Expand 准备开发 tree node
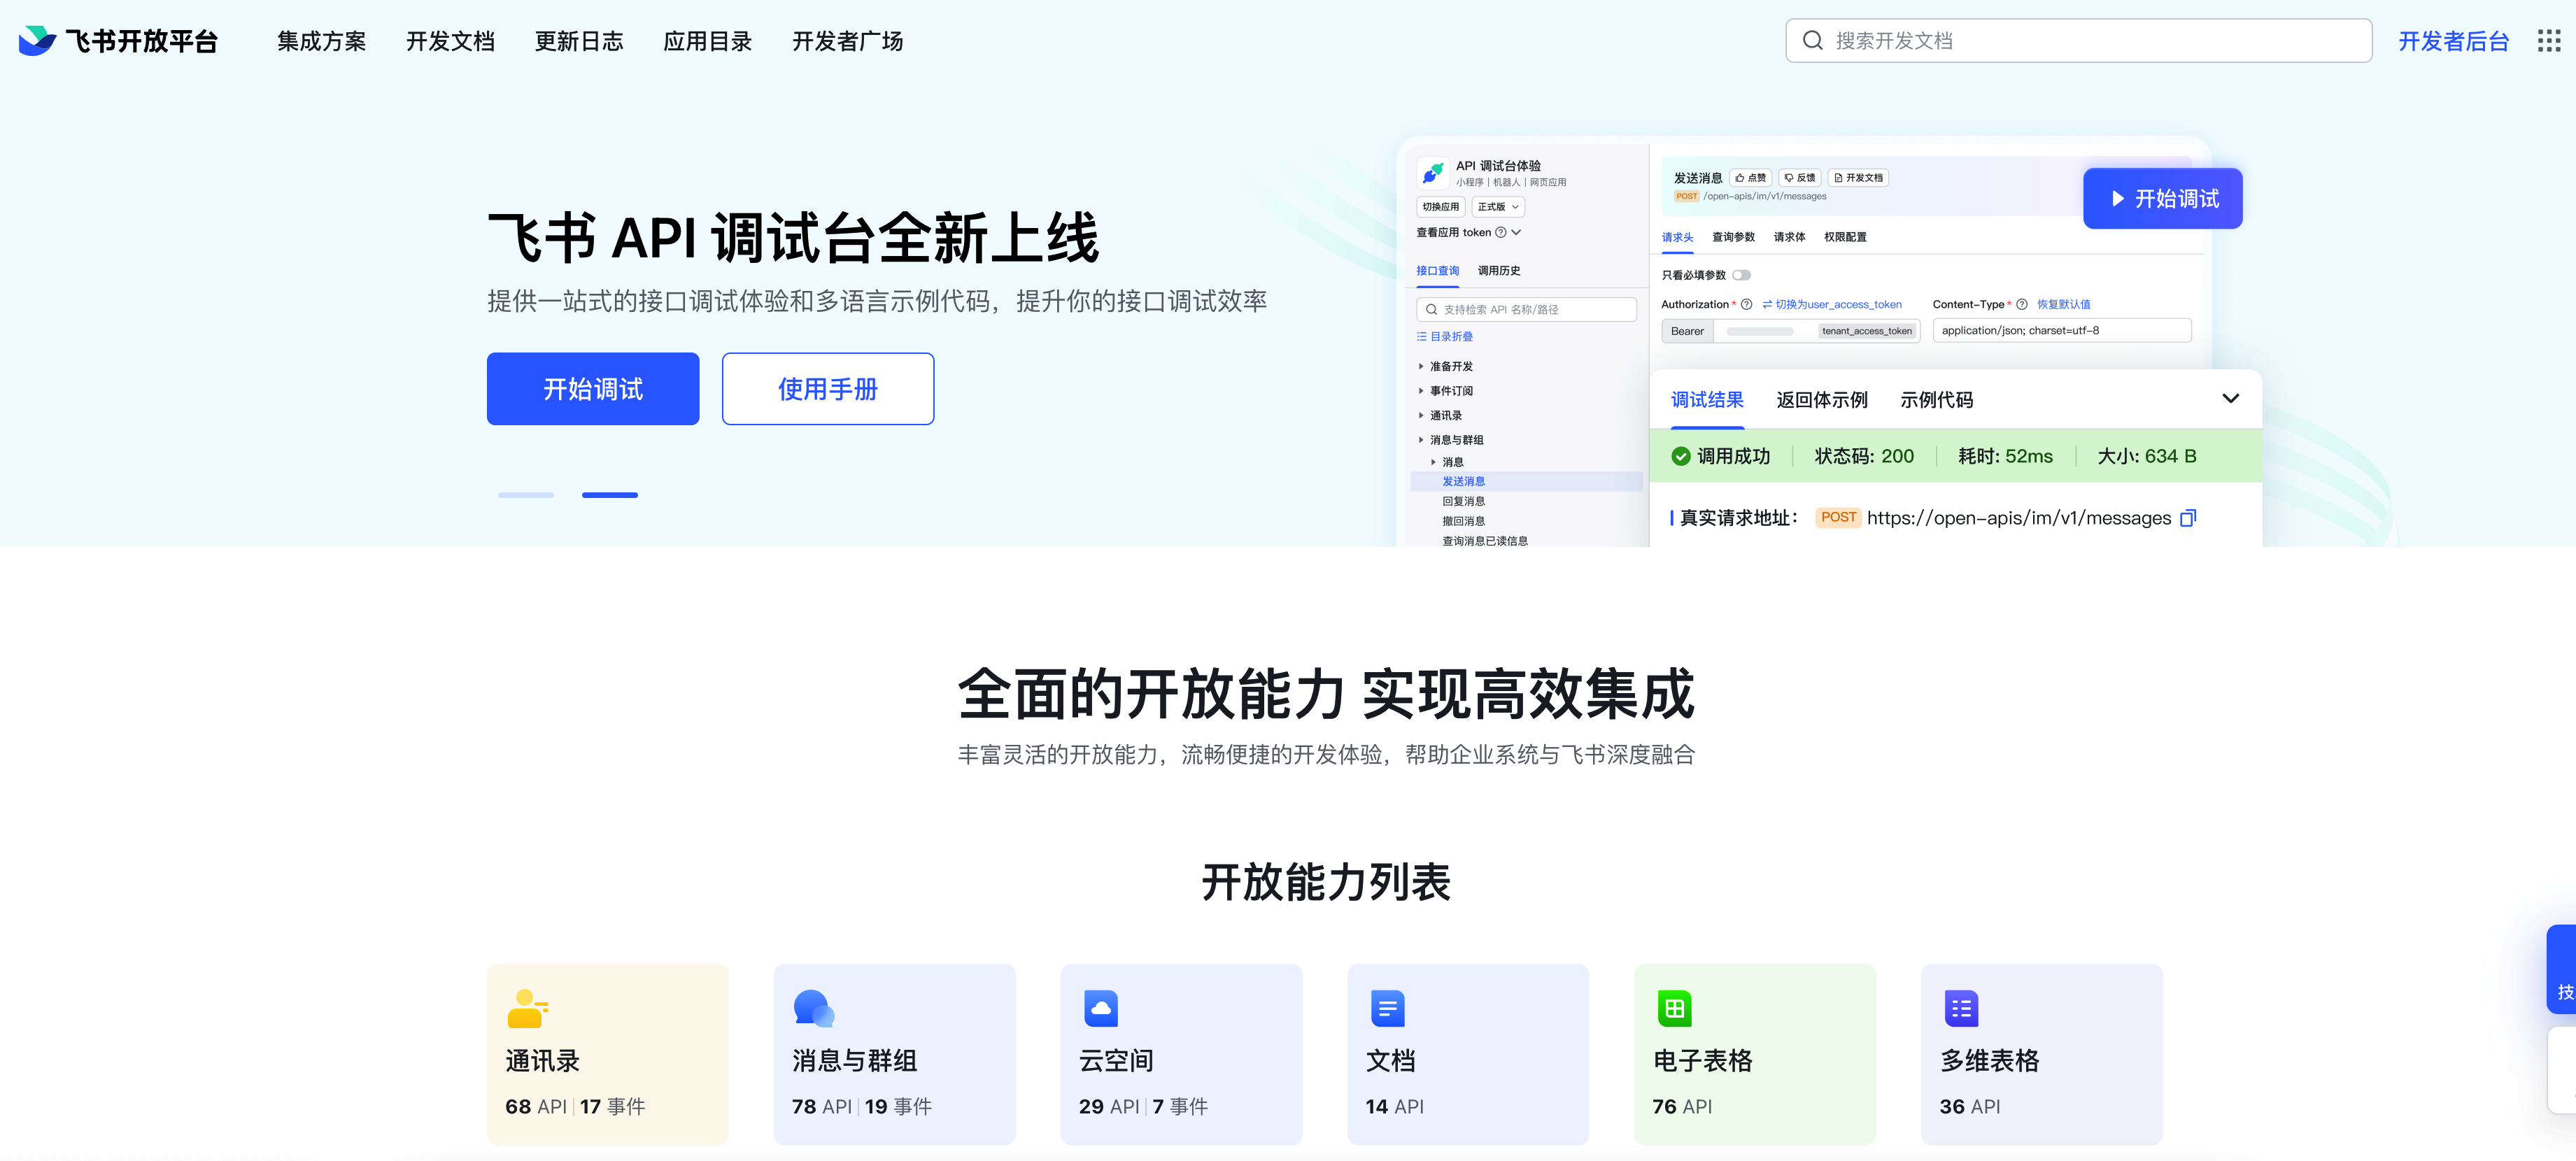The height and width of the screenshot is (1161, 2576). (1421, 366)
